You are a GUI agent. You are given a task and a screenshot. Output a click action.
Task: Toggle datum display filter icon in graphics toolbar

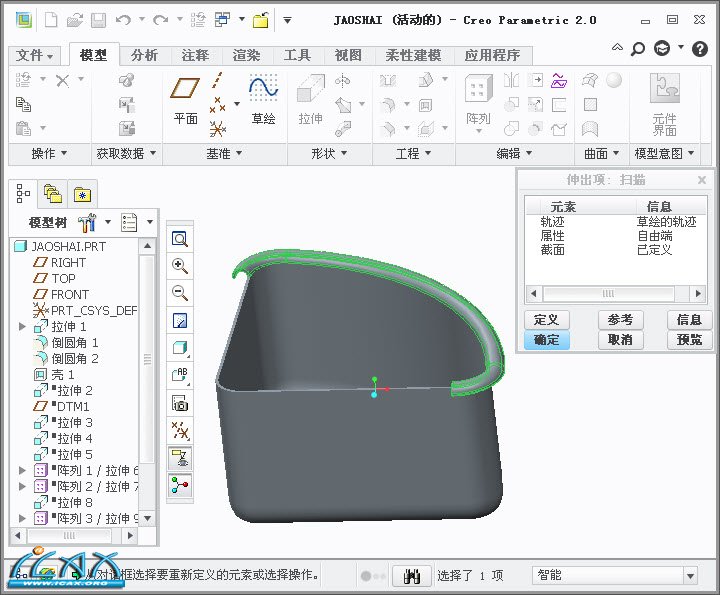180,430
